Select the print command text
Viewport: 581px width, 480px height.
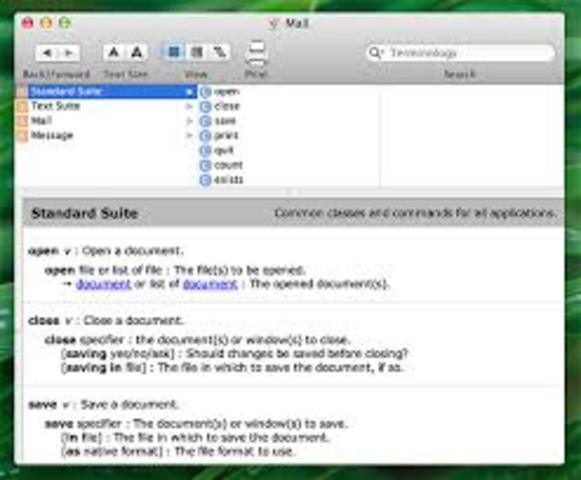tap(226, 136)
